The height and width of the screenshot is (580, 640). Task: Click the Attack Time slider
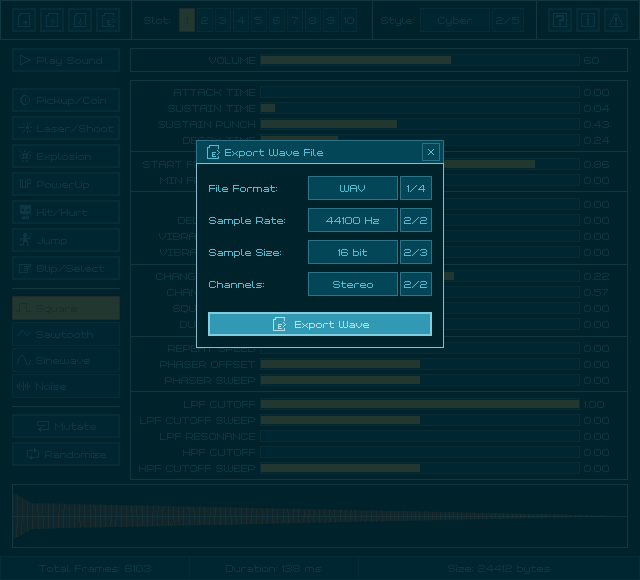420,92
